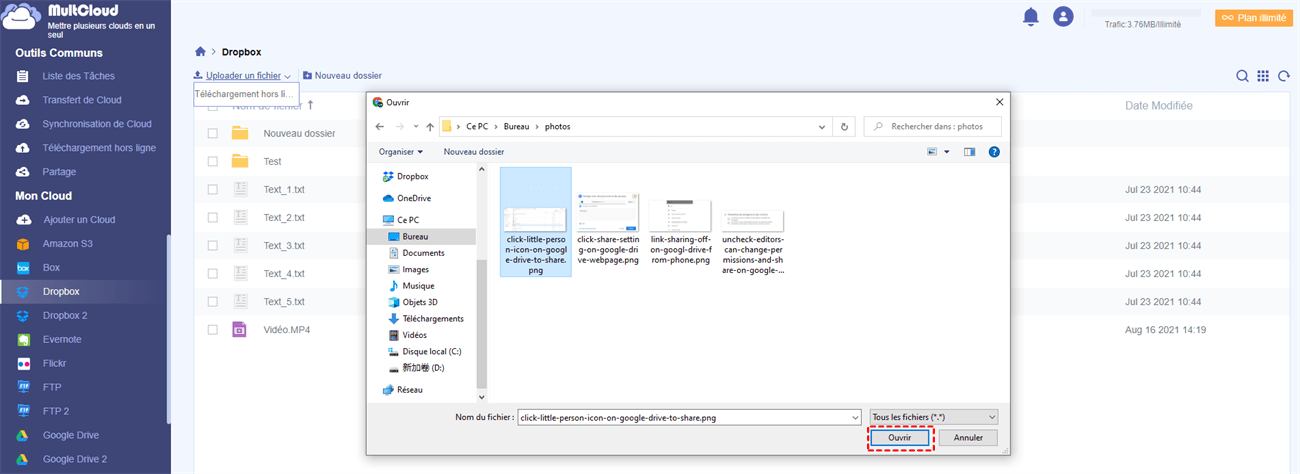Open Synchronisation de Cloud
Image resolution: width=1300 pixels, height=474 pixels.
[x=97, y=124]
